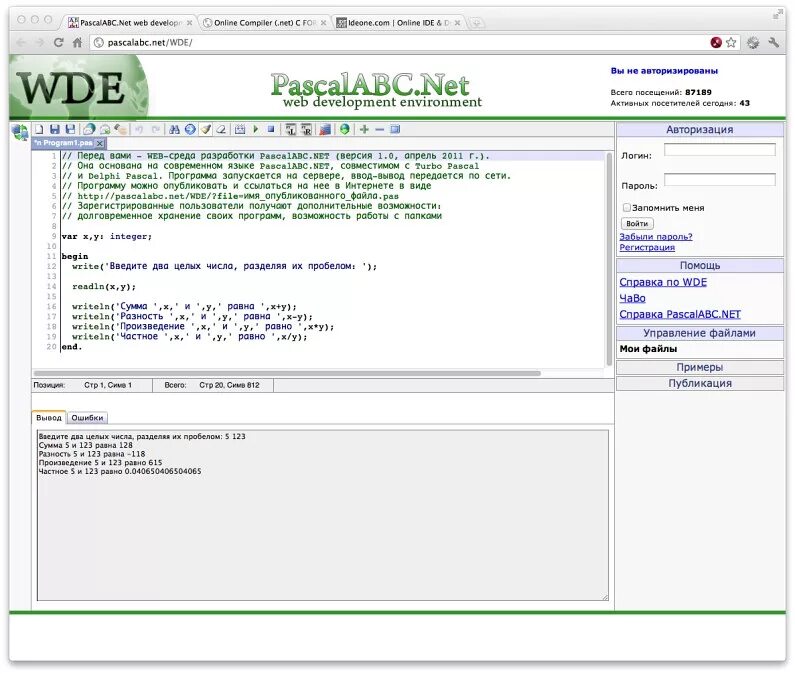Click the green globe icon in toolbar
The image size is (795, 674).
[345, 129]
